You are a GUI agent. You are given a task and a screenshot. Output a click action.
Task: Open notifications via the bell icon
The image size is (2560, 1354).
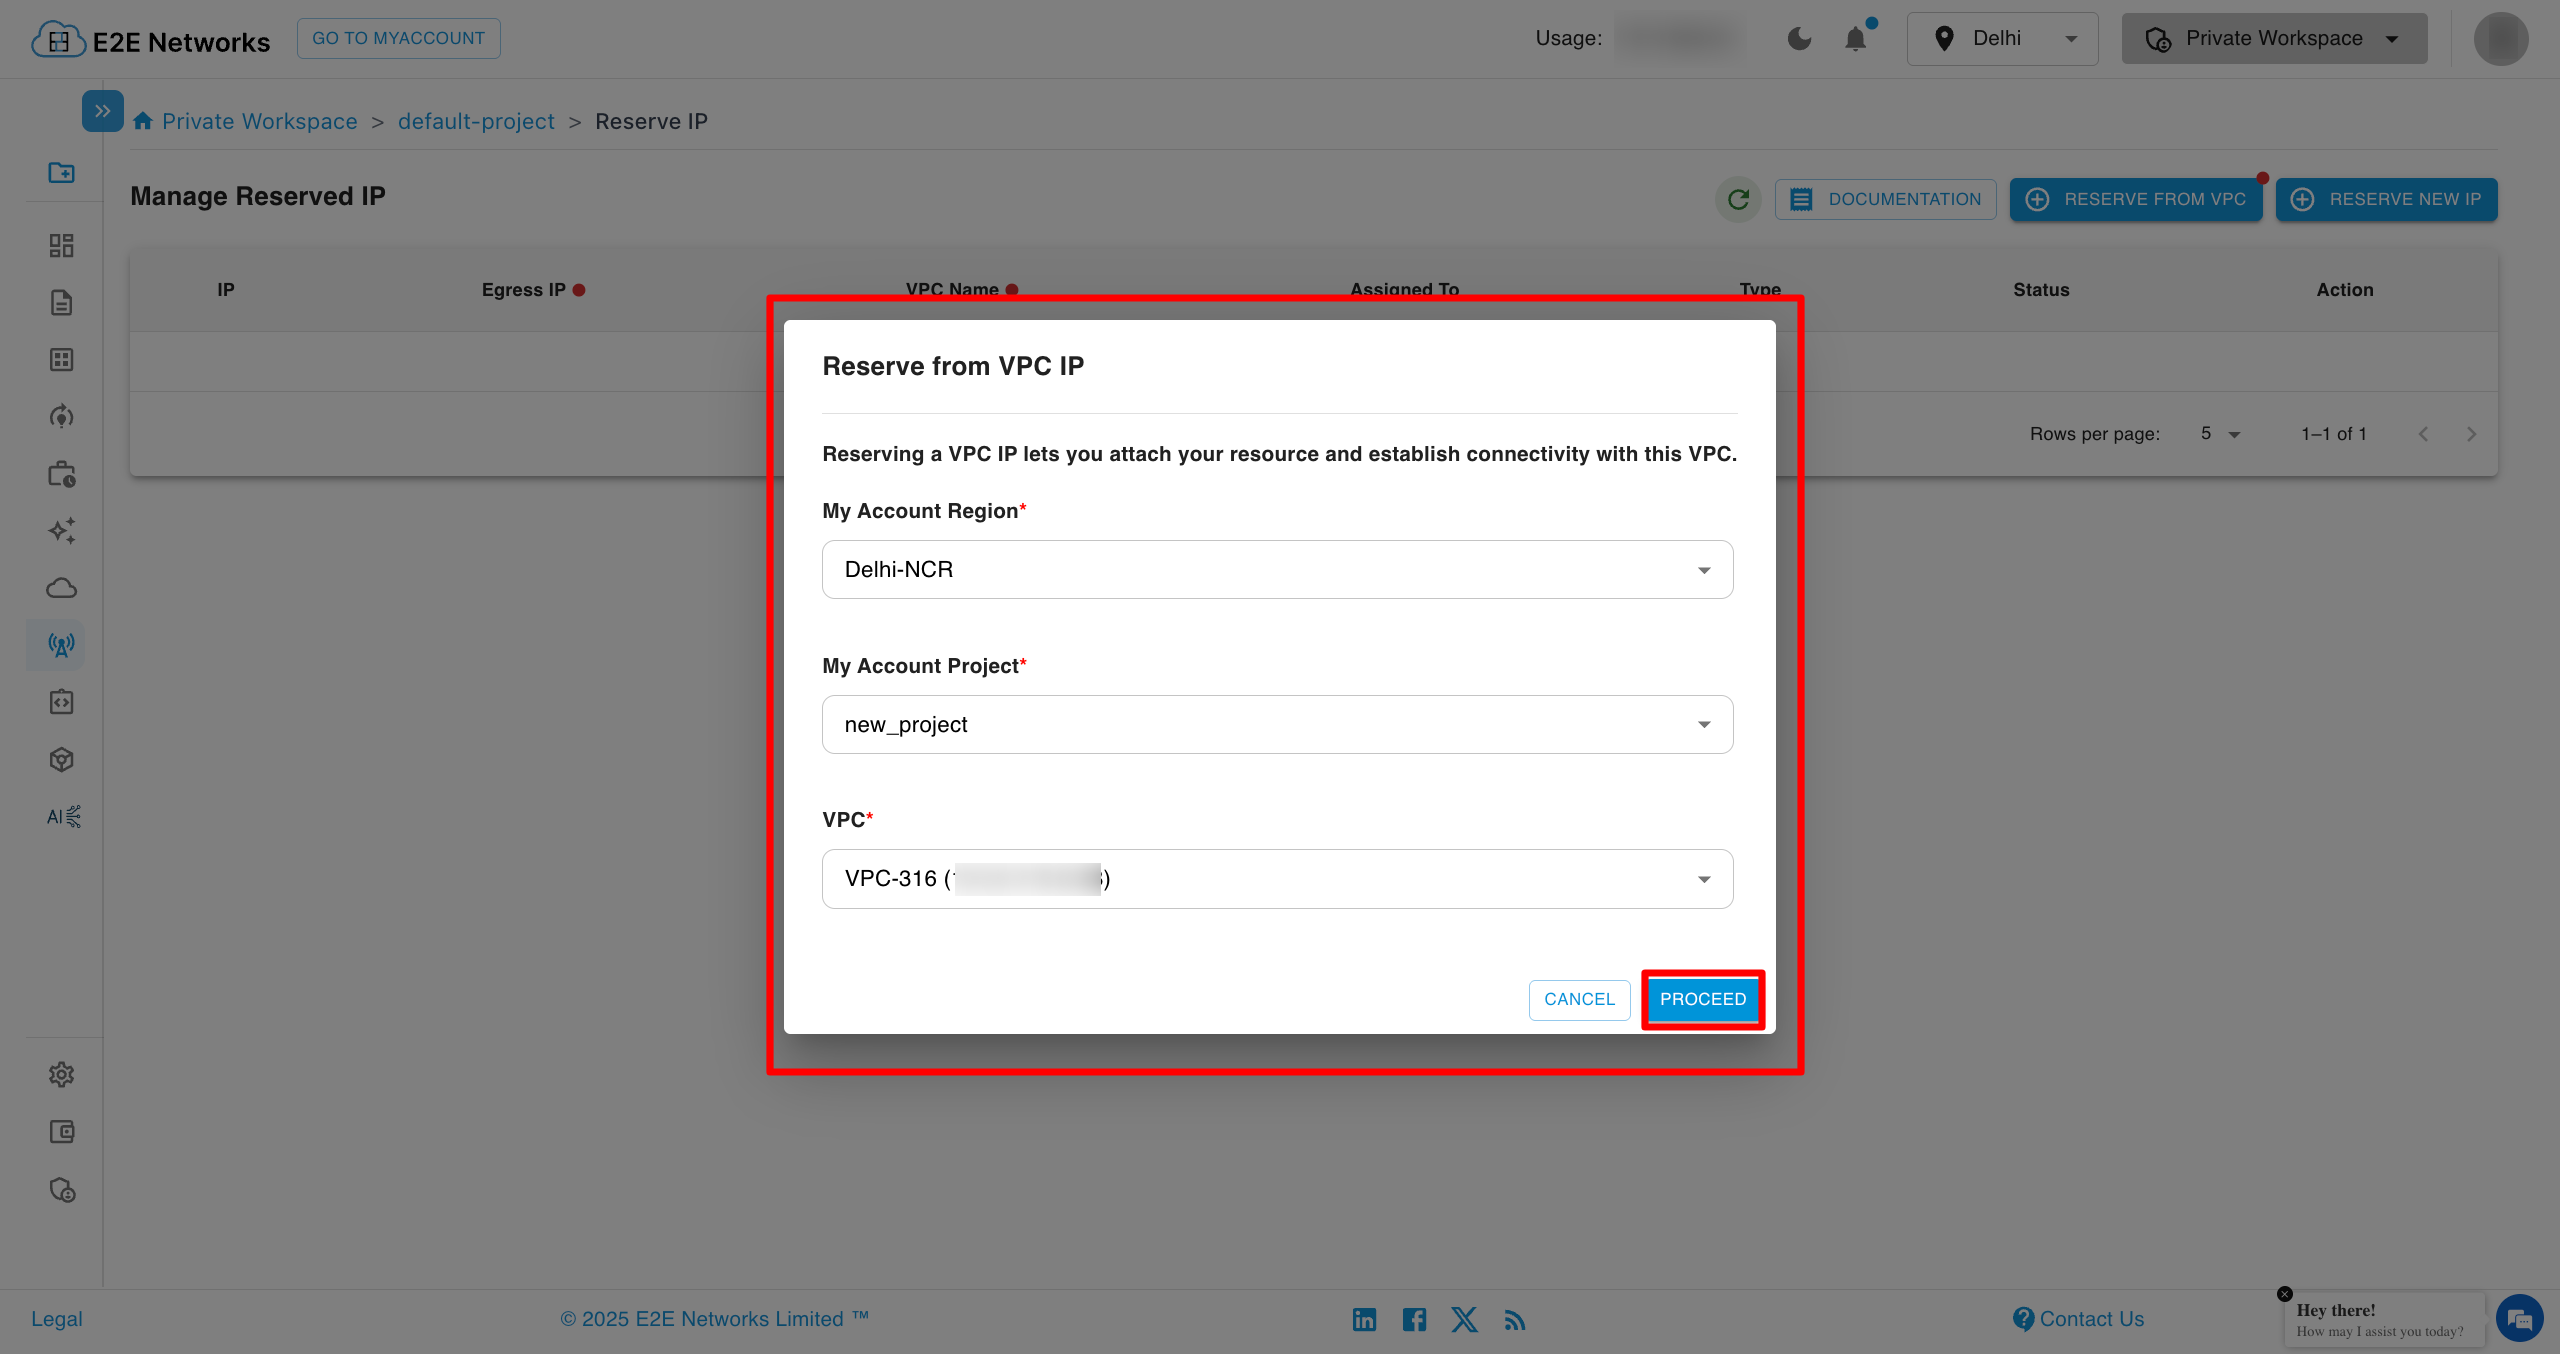click(x=1855, y=38)
